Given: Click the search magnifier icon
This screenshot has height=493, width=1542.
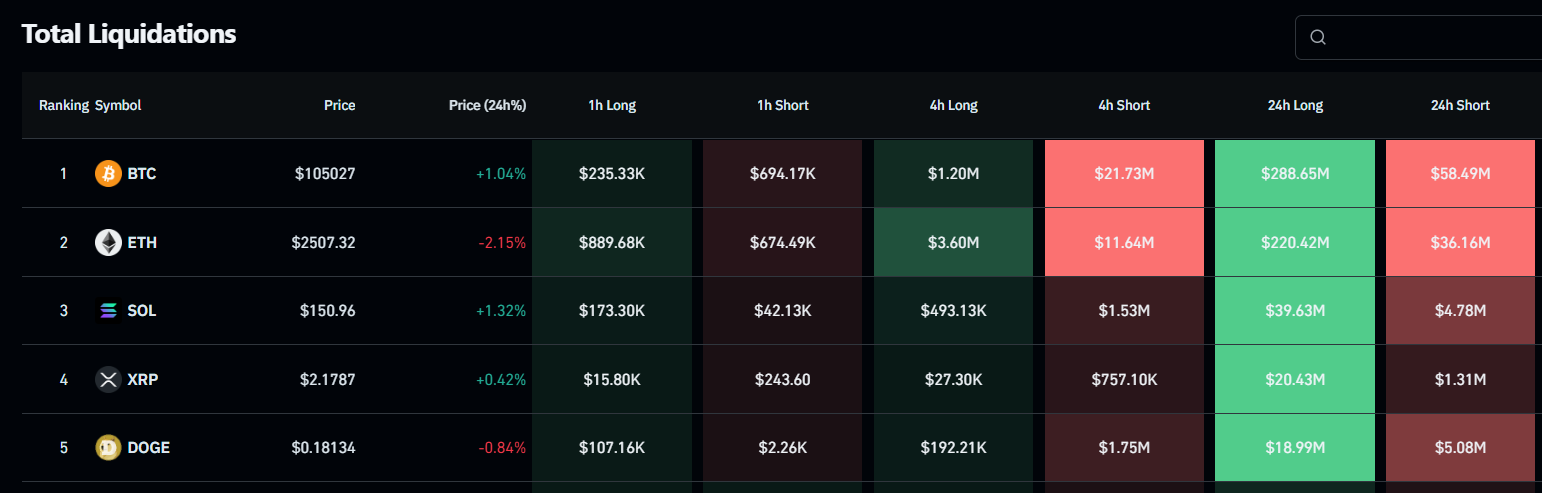Looking at the screenshot, I should [1318, 38].
